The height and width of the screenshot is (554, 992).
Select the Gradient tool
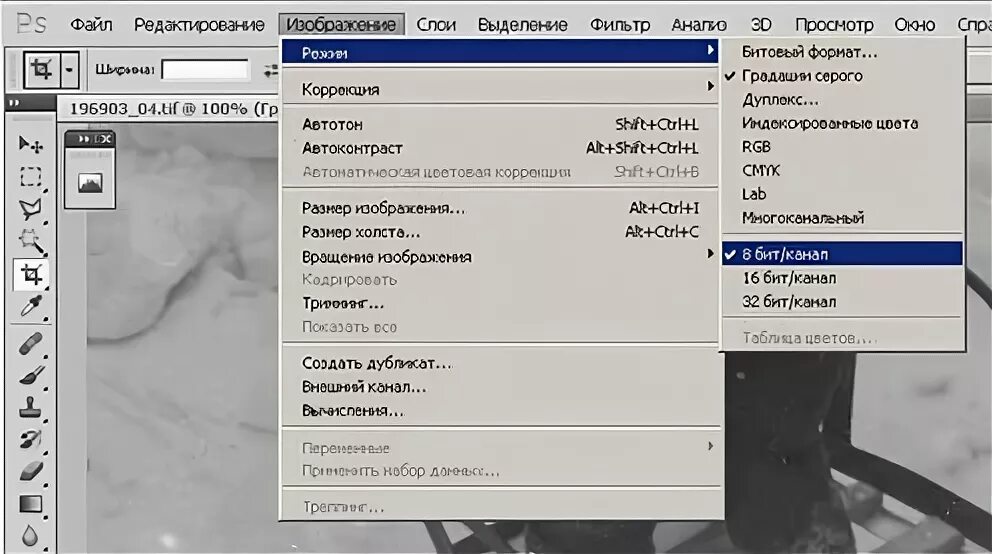click(30, 504)
